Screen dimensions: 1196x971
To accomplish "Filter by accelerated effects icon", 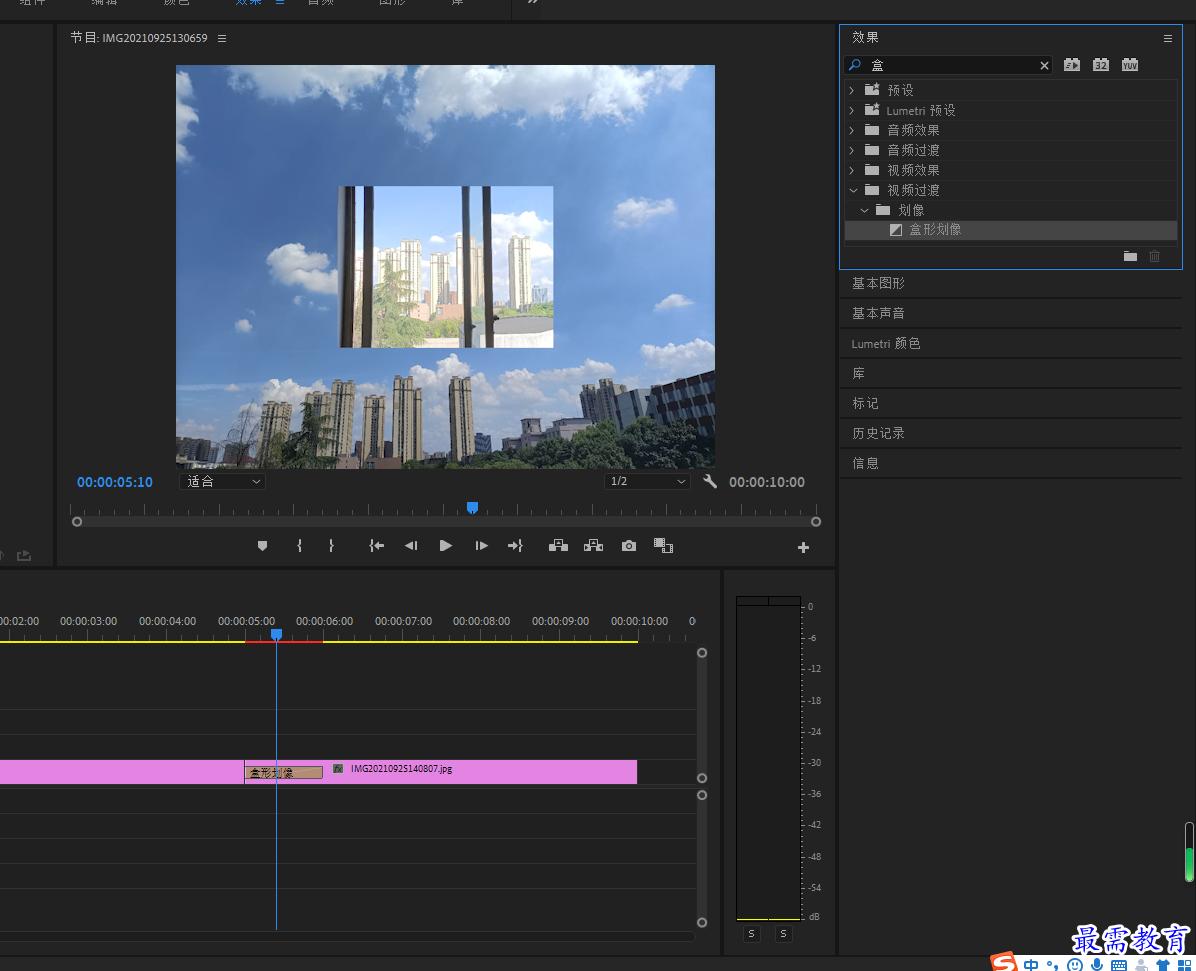I will (1072, 65).
